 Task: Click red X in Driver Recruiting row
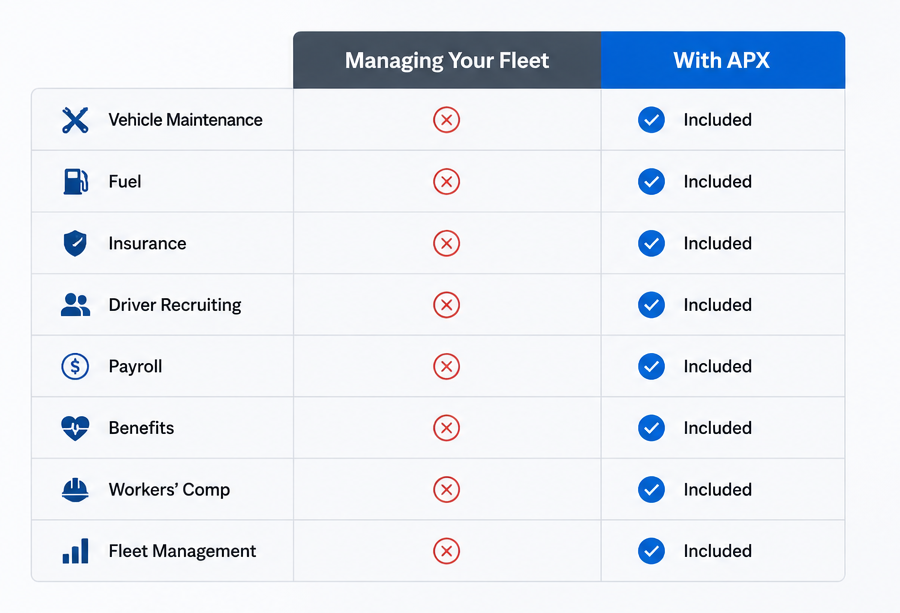[x=447, y=305]
